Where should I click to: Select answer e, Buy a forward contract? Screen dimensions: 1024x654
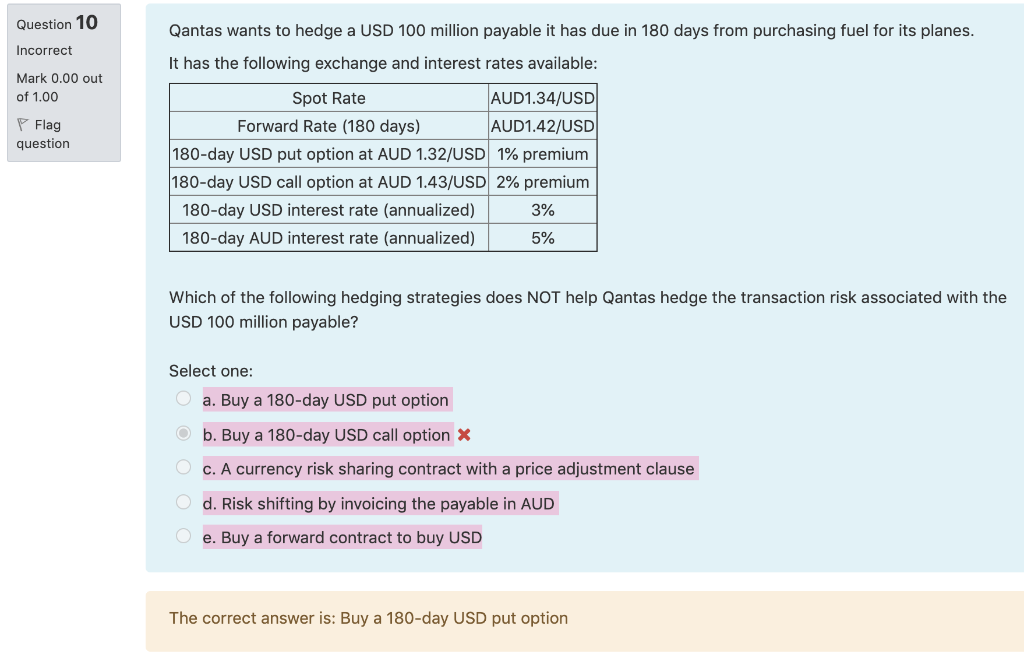coord(184,535)
